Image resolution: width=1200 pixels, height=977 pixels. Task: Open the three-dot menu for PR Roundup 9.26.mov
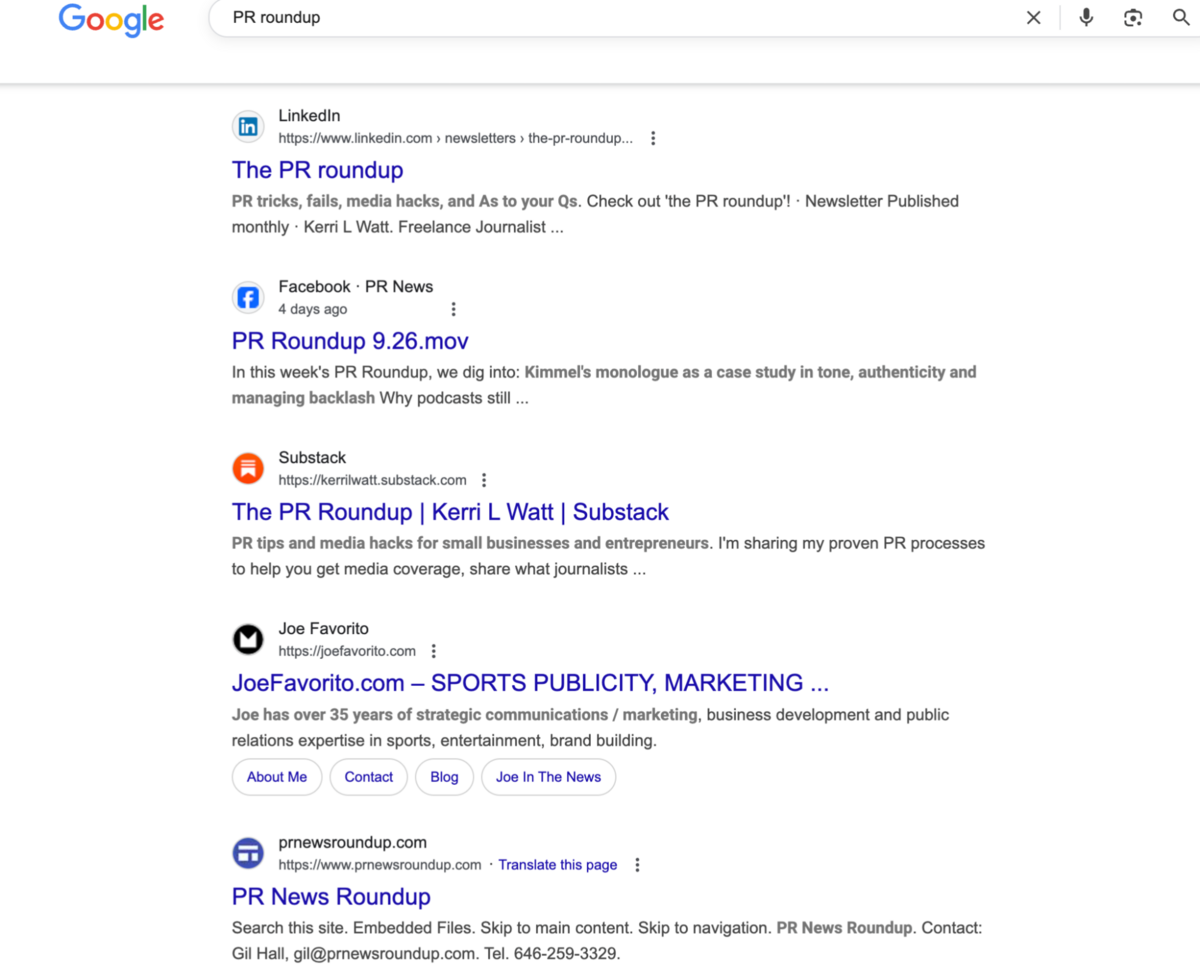[x=454, y=309]
